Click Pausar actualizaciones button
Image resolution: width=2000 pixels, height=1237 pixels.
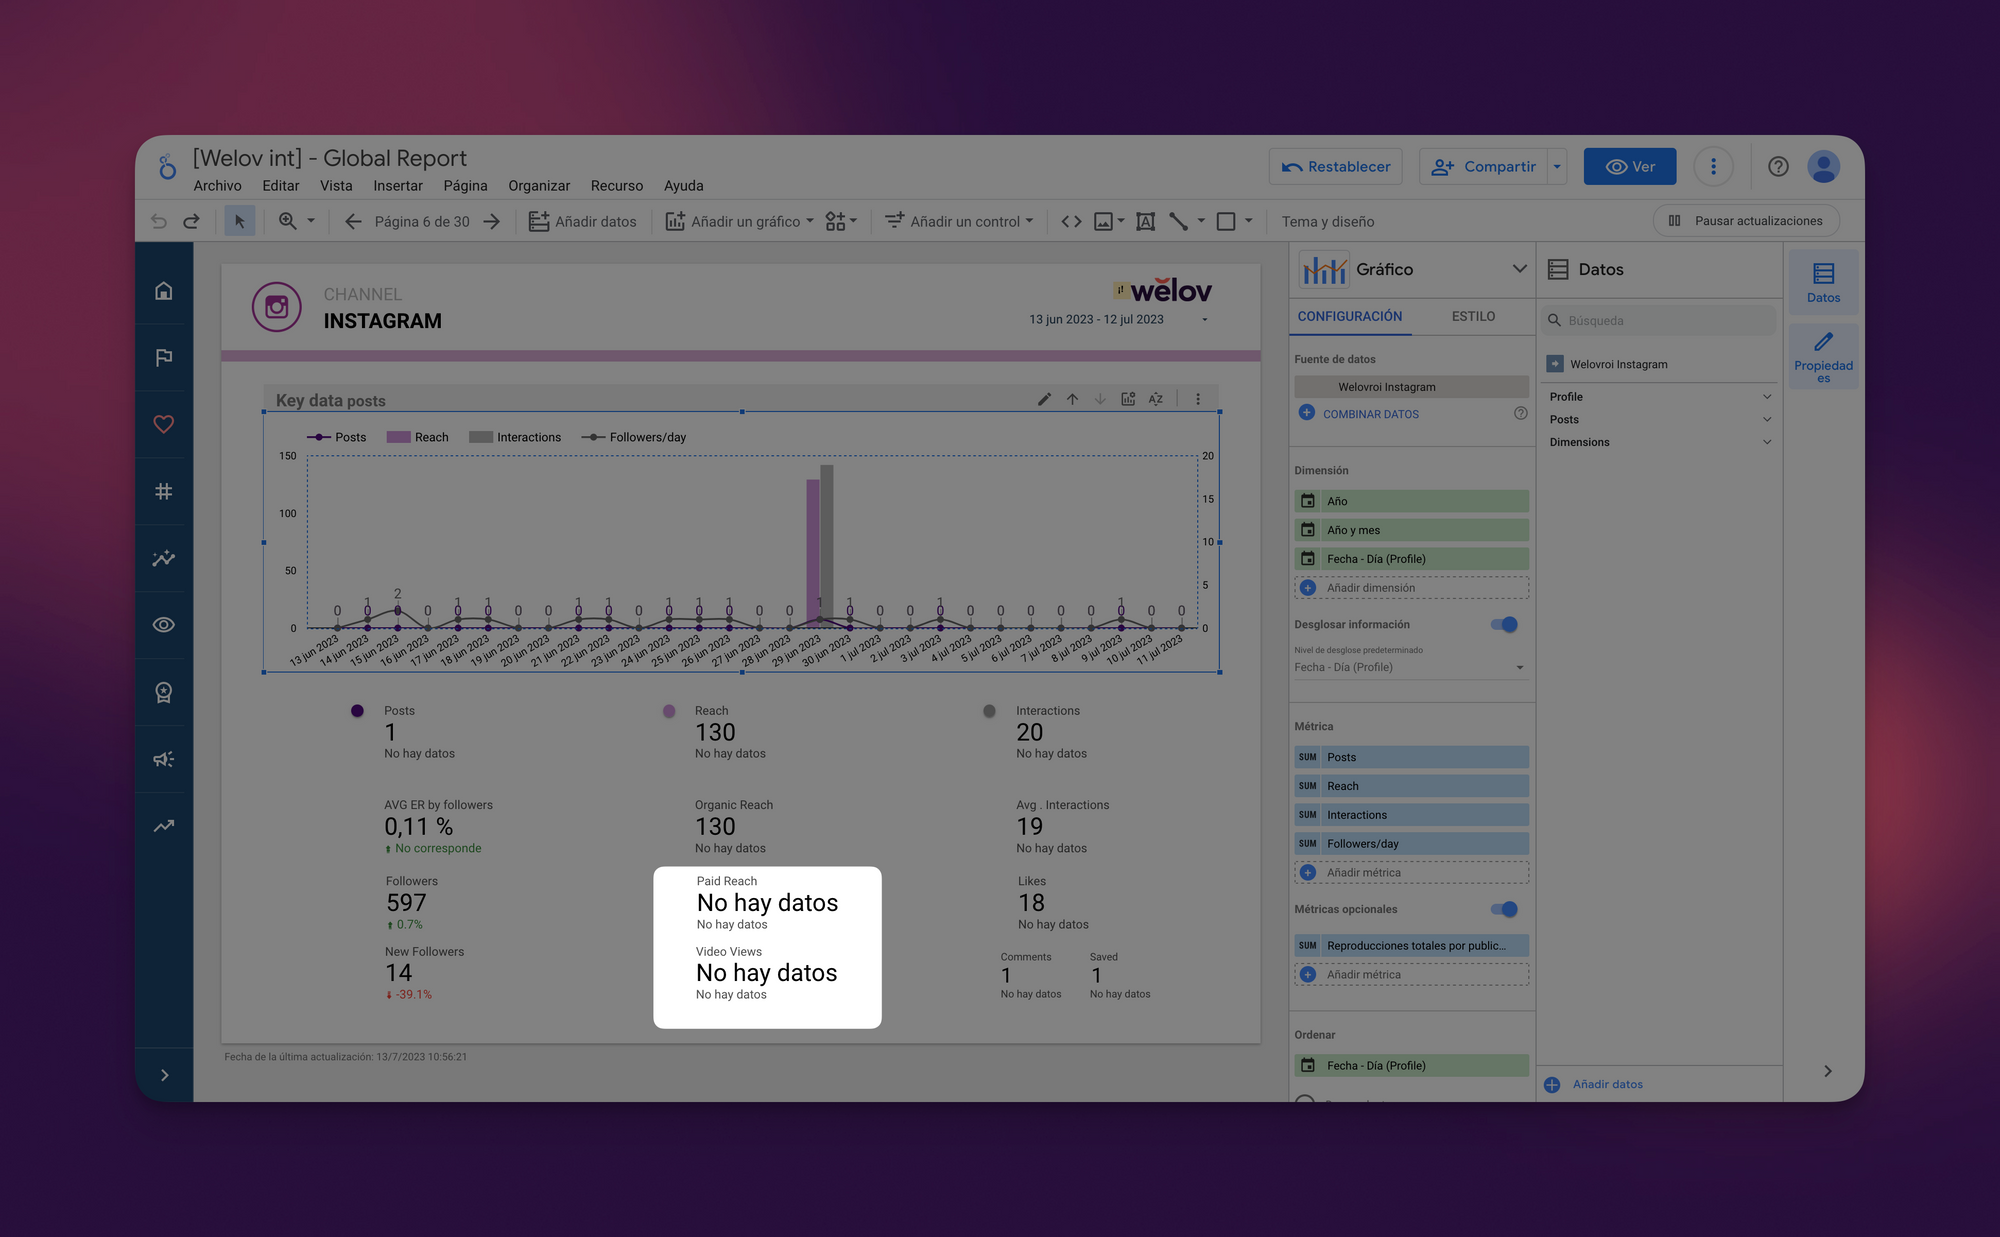[x=1746, y=221]
